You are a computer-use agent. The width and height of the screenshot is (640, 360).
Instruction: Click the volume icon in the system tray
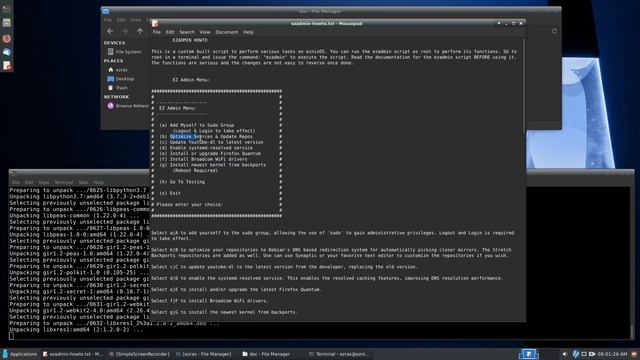pos(565,354)
